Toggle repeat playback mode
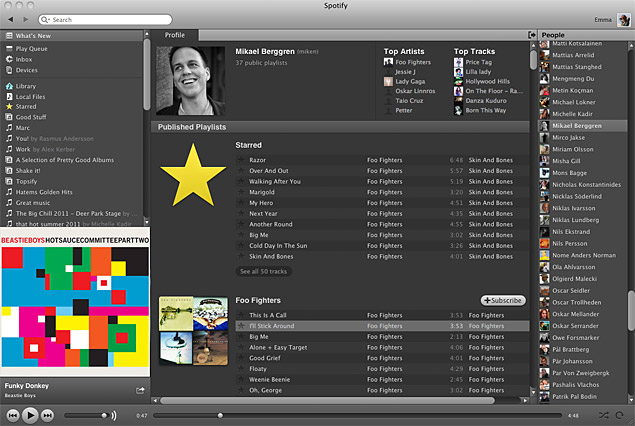 click(620, 414)
